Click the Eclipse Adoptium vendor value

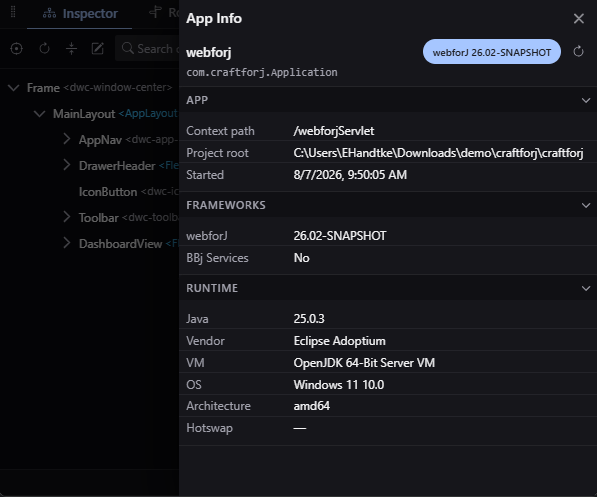click(x=339, y=341)
